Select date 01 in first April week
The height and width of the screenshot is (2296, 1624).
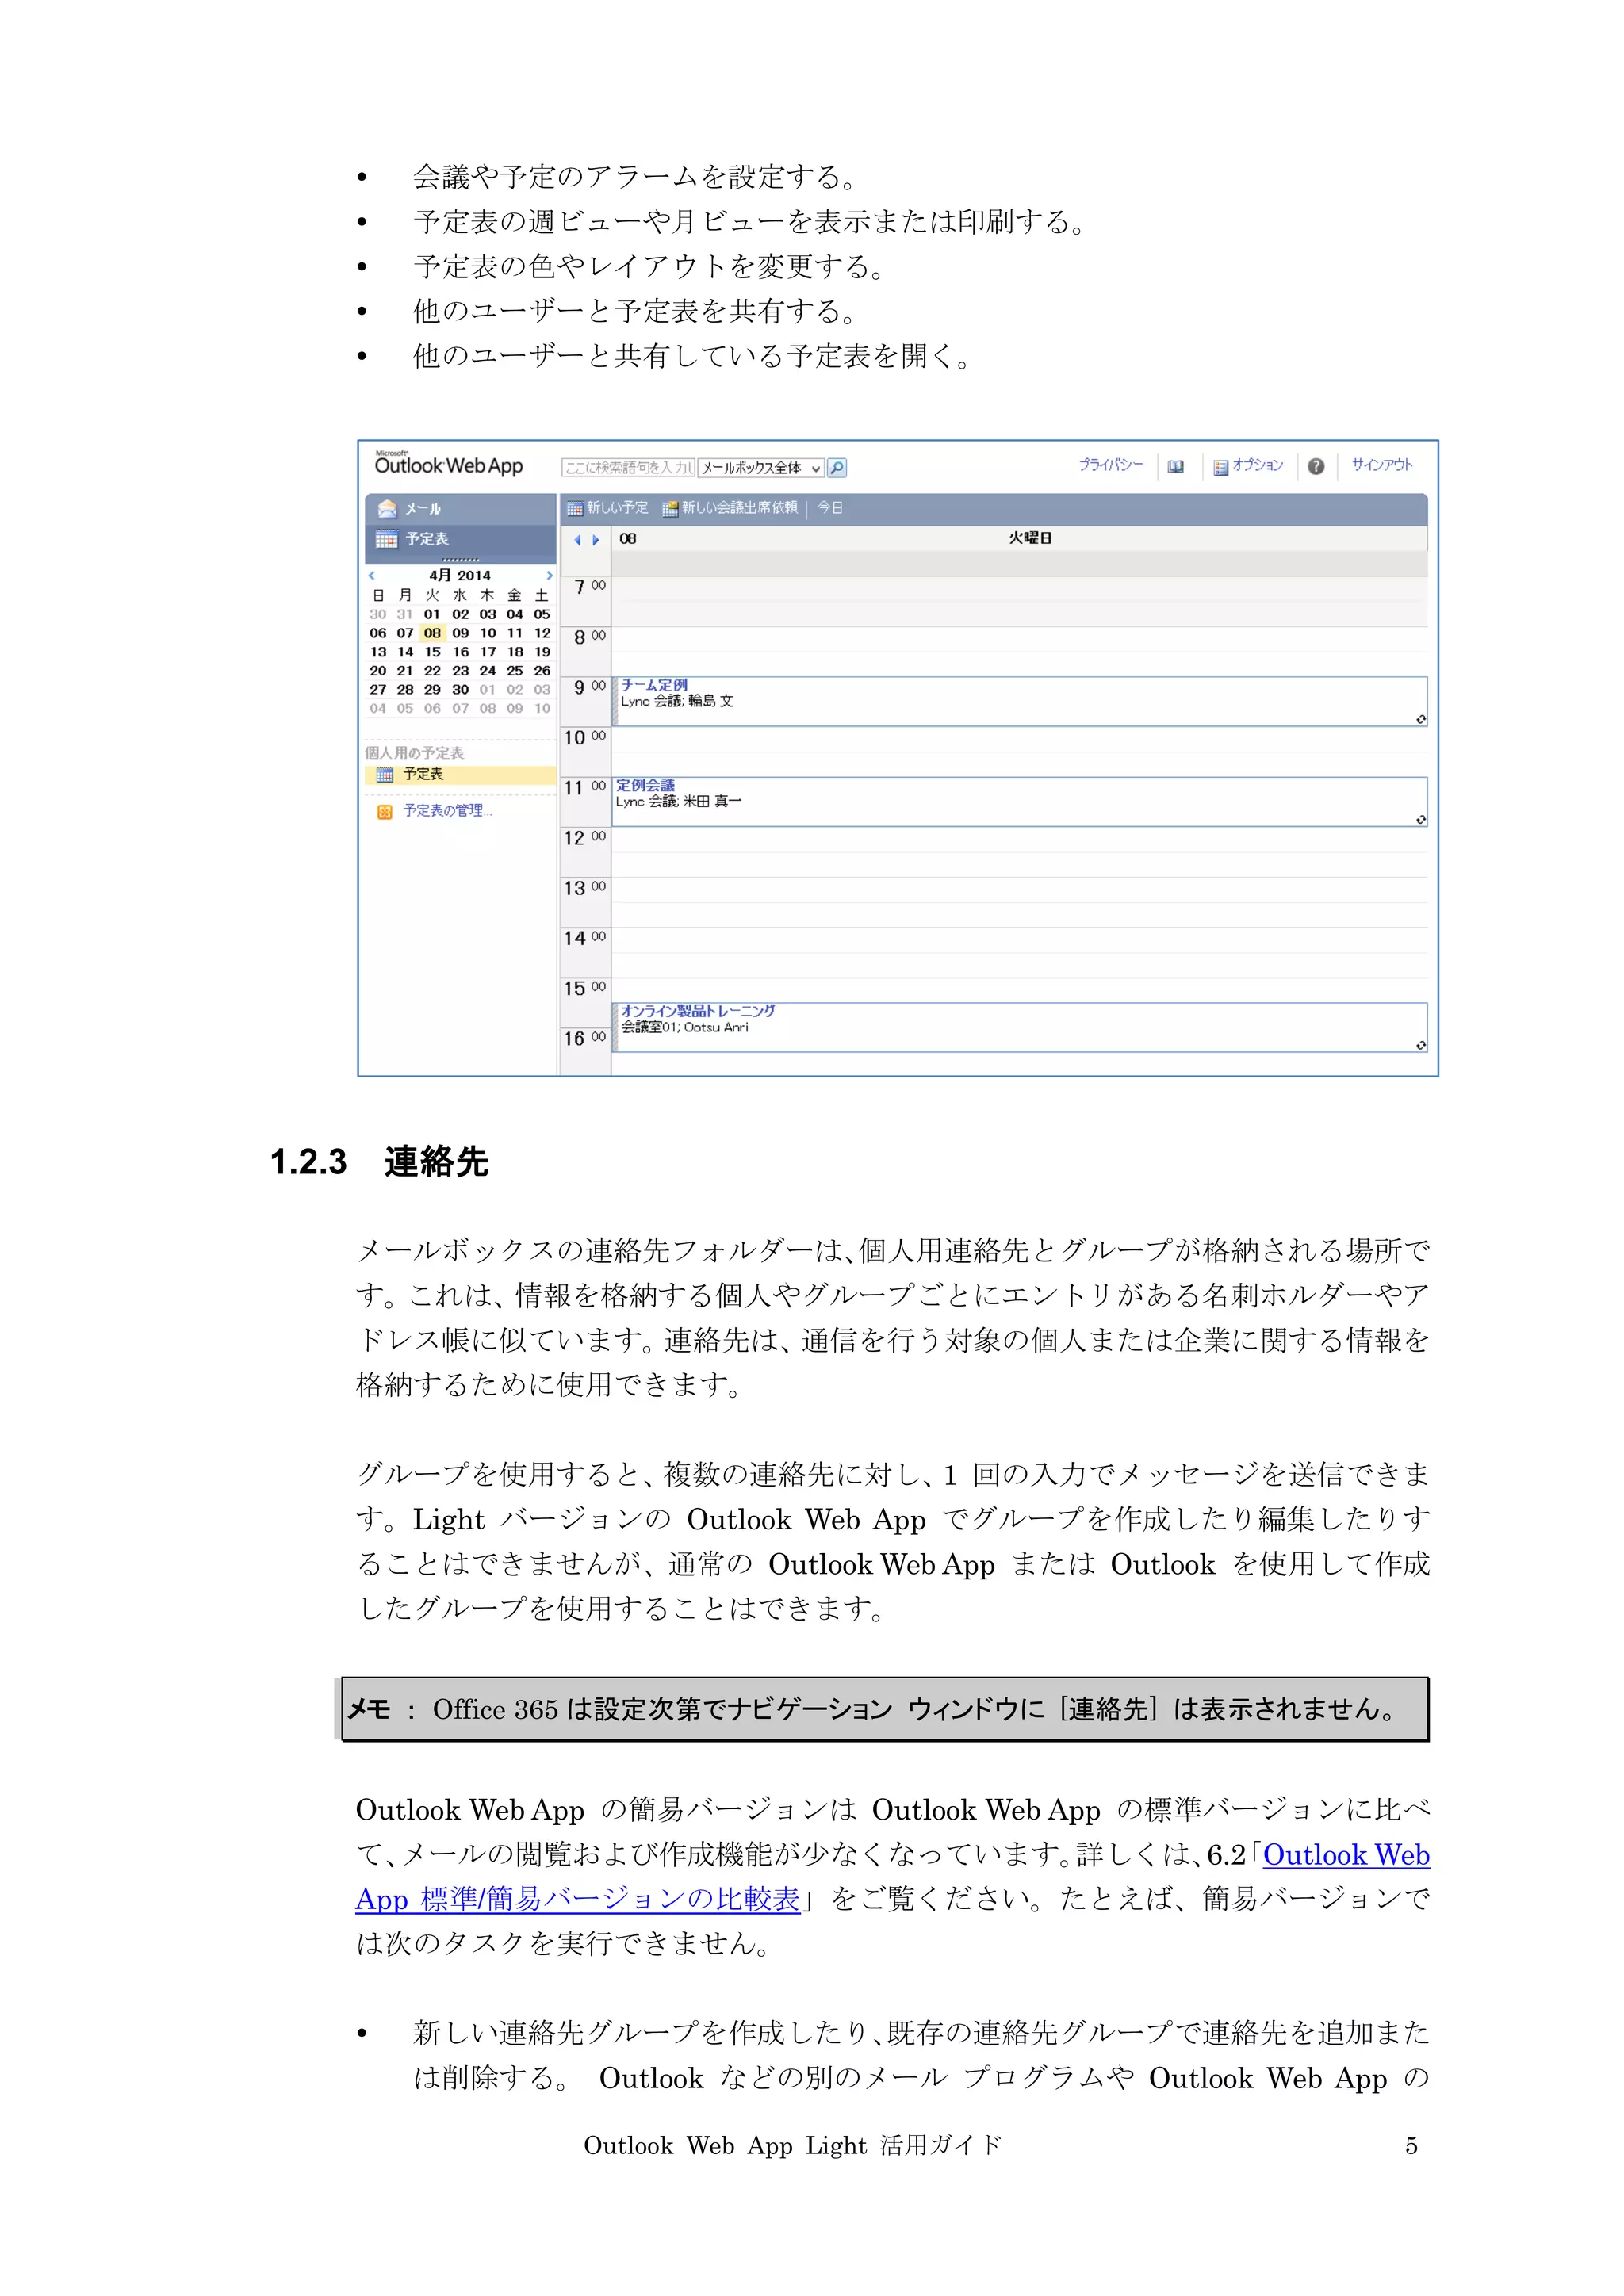[432, 614]
